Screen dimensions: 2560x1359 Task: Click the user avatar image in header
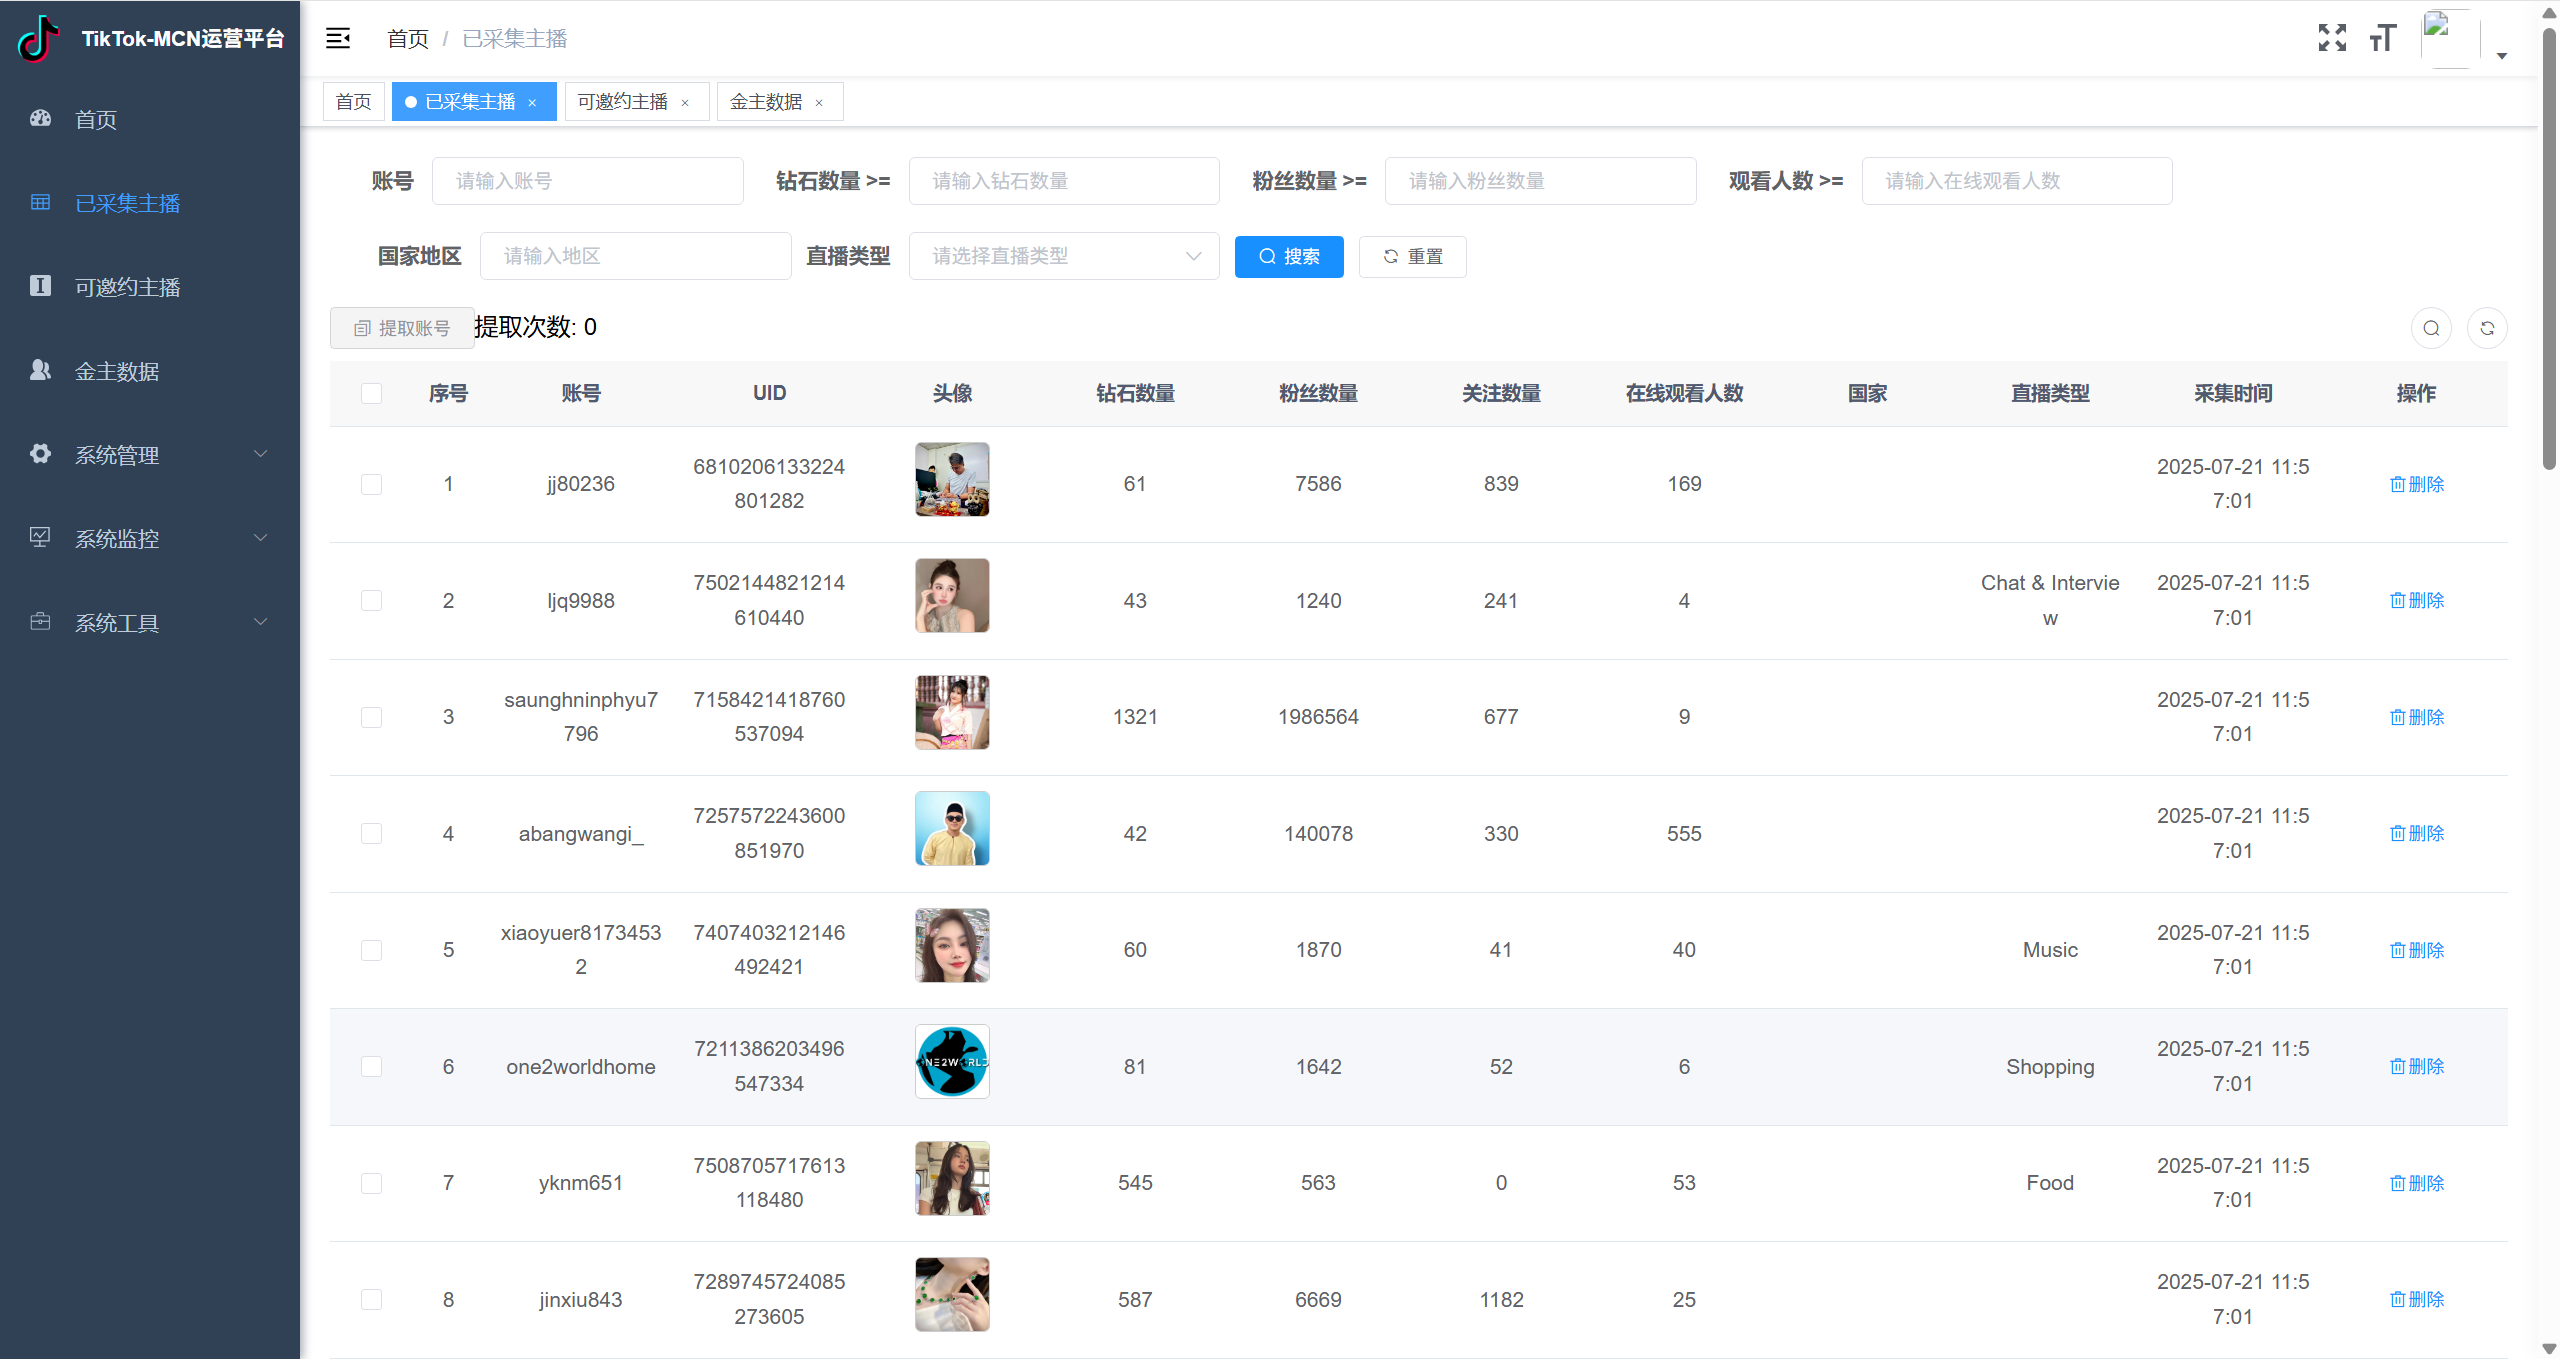pyautogui.click(x=2450, y=38)
